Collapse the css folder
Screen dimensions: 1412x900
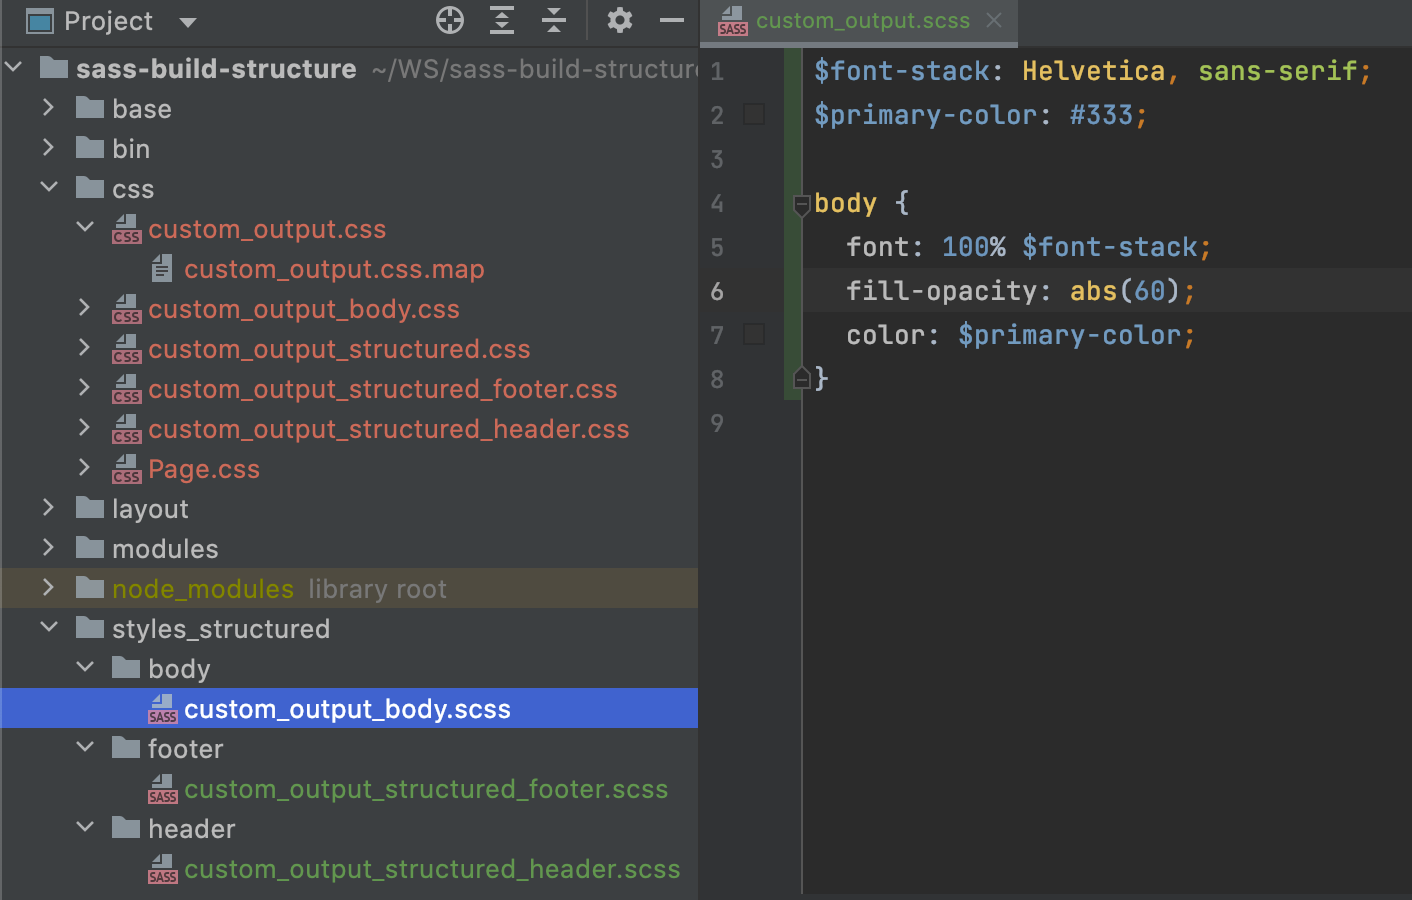click(x=48, y=188)
